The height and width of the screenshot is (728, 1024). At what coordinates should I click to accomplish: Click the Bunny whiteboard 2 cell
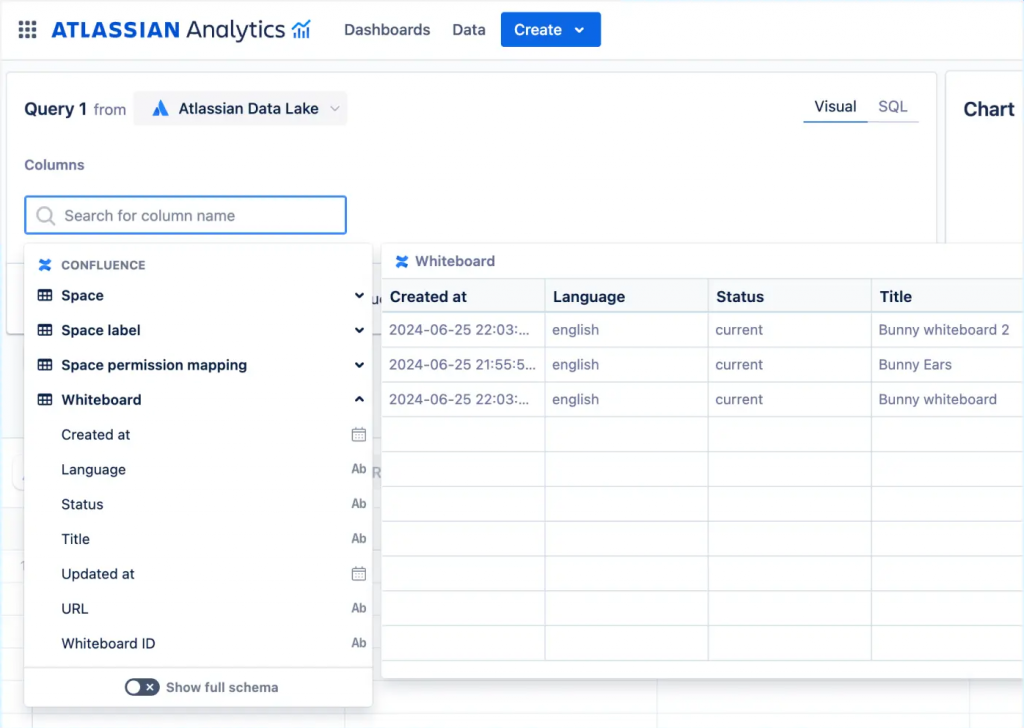click(x=948, y=330)
